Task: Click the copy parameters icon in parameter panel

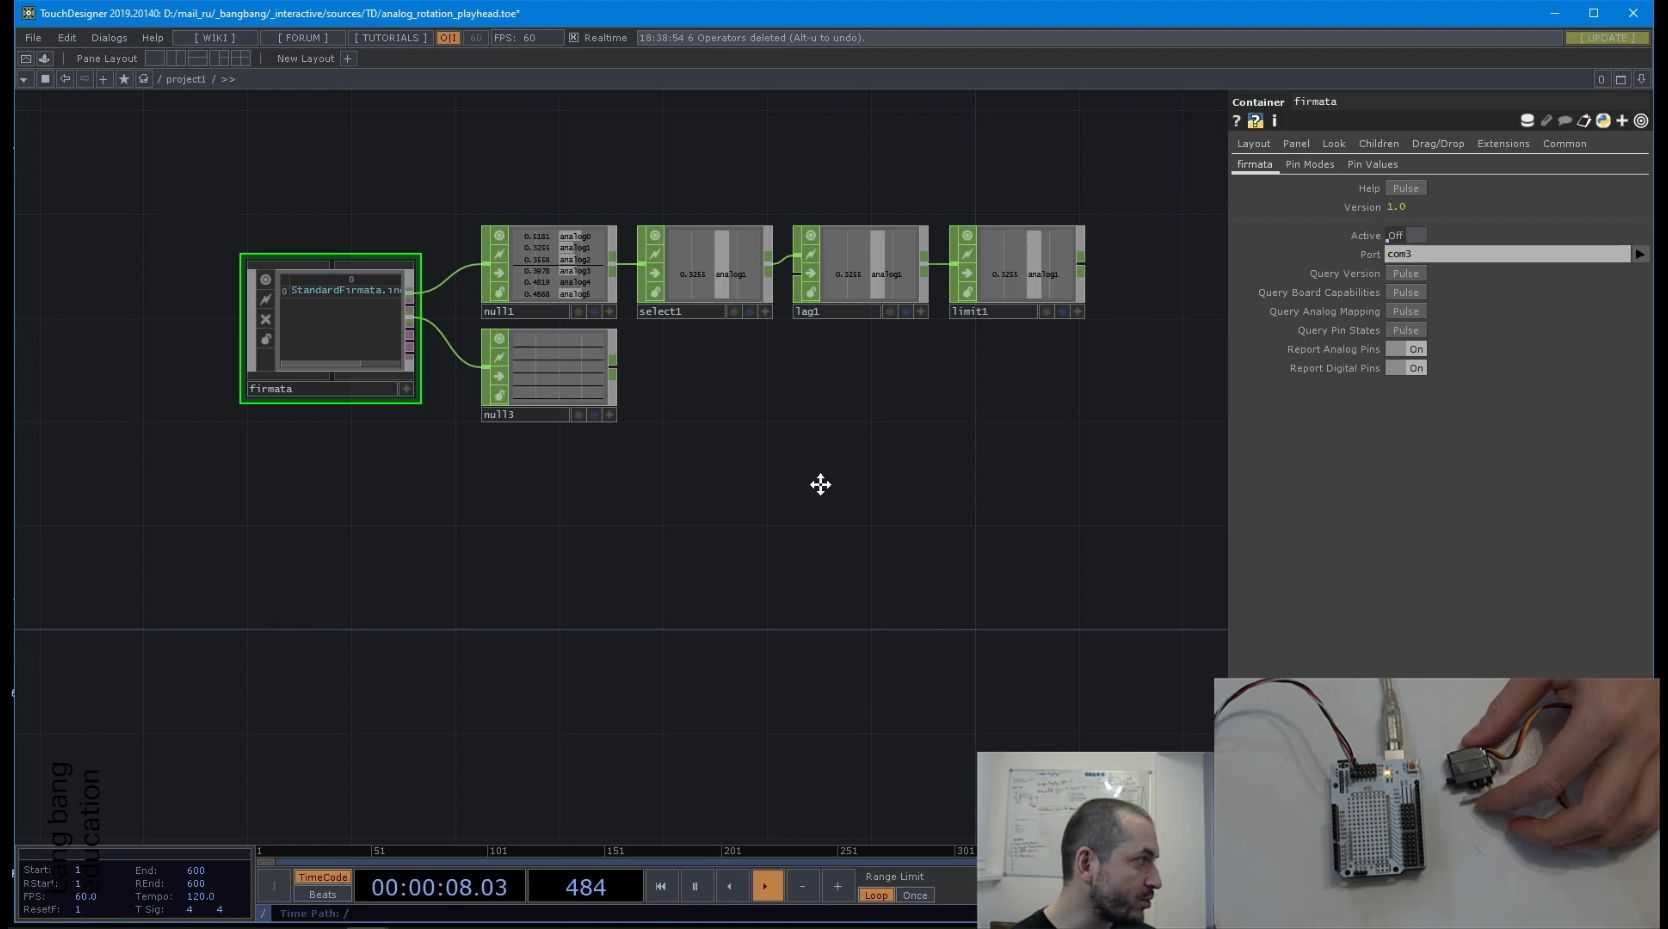Action: (1584, 121)
